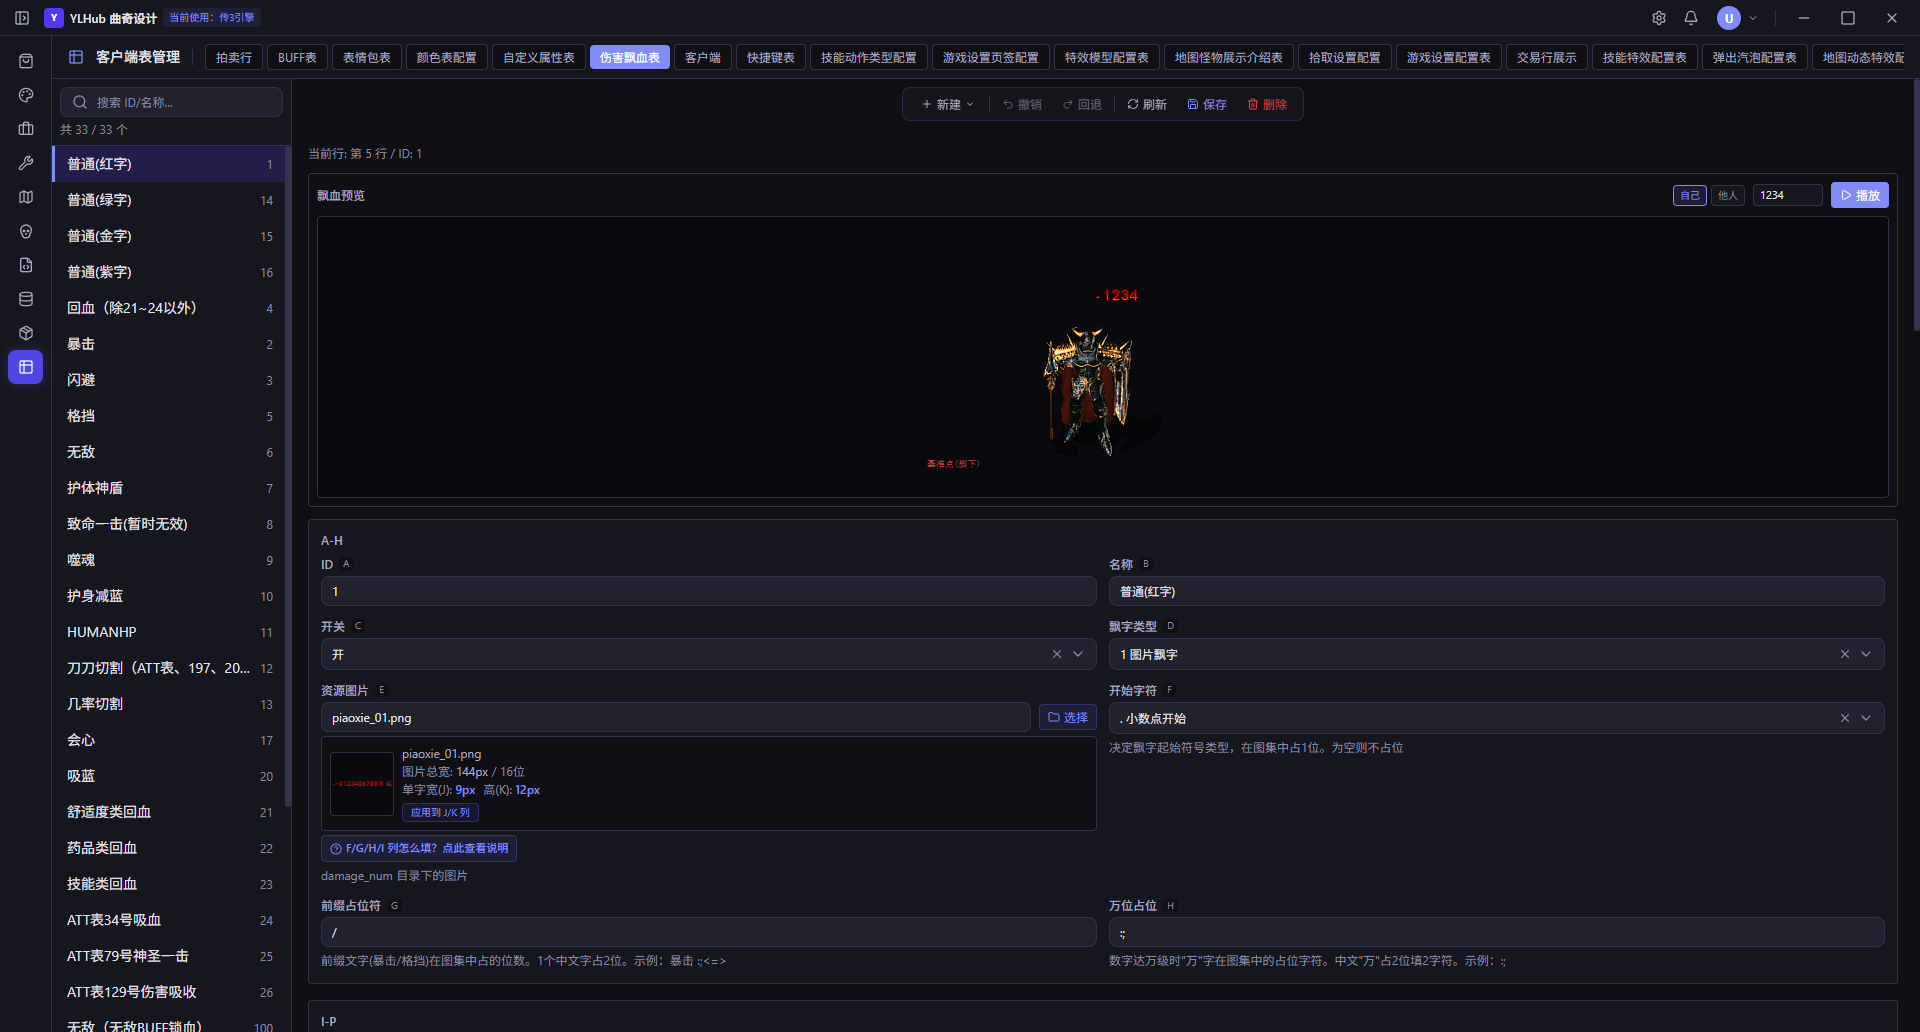Click the wrench tool sidebar icon
1920x1032 pixels.
[x=26, y=163]
